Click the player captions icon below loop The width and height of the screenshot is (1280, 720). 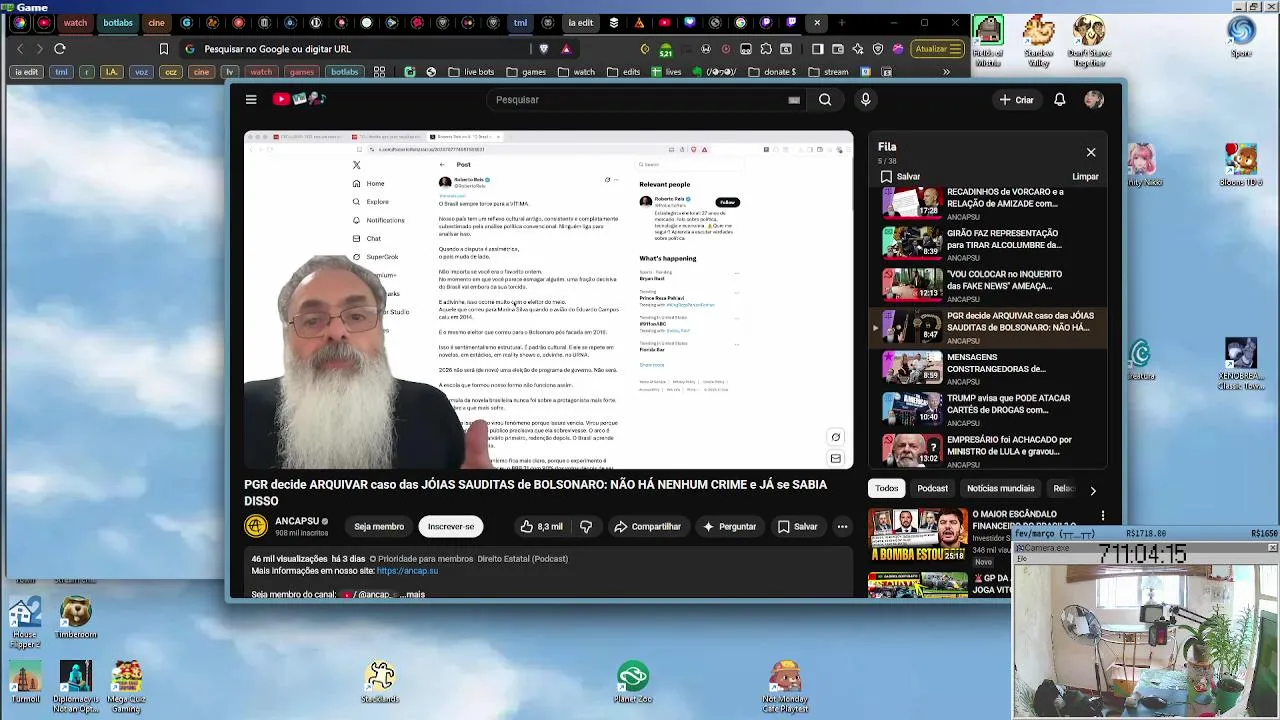point(836,458)
